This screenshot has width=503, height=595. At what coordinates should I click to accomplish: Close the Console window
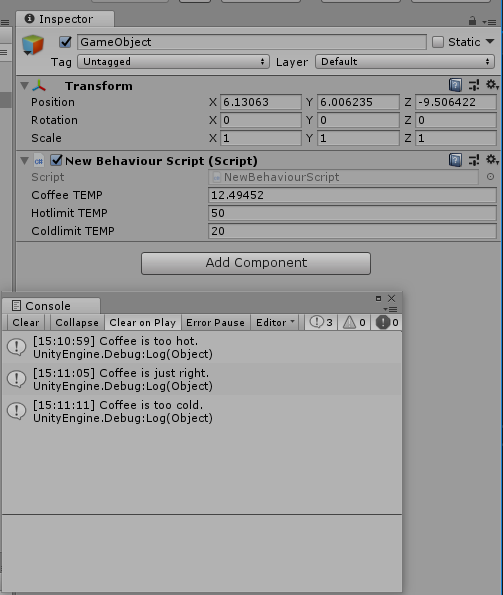click(391, 299)
